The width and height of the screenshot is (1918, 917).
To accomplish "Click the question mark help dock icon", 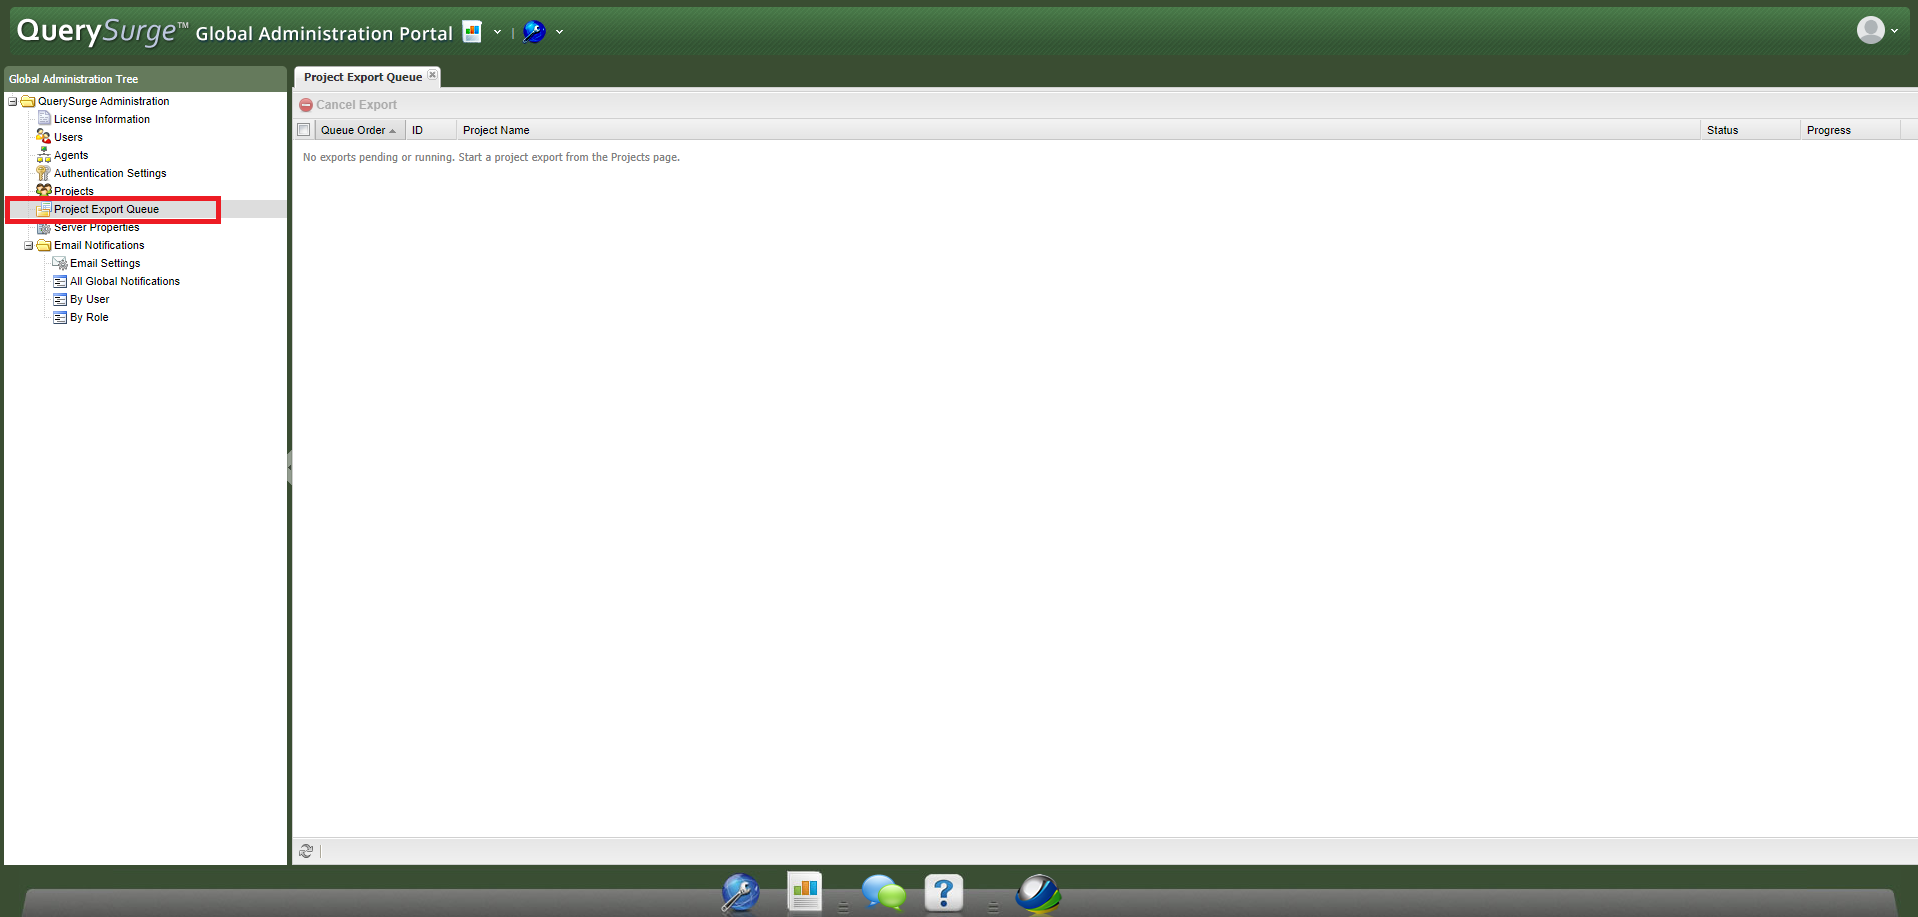I will (943, 892).
